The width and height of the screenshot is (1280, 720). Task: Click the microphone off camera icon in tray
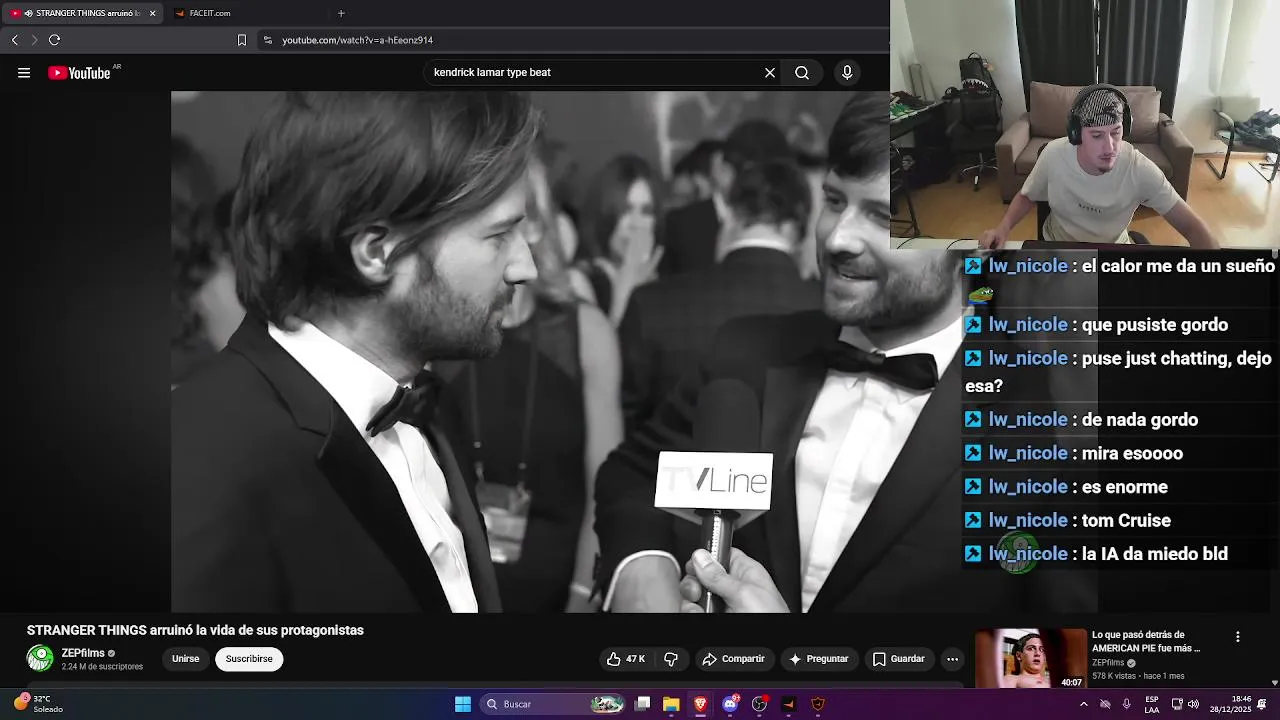(x=1105, y=704)
